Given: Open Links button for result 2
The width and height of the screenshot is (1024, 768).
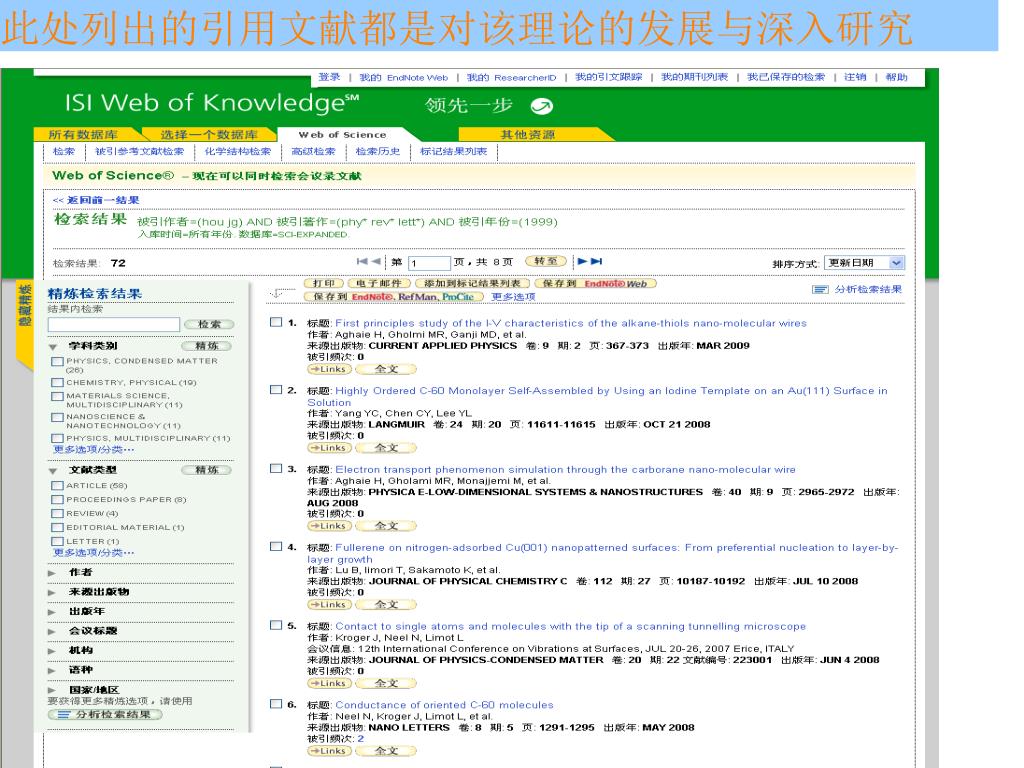Looking at the screenshot, I should [329, 448].
